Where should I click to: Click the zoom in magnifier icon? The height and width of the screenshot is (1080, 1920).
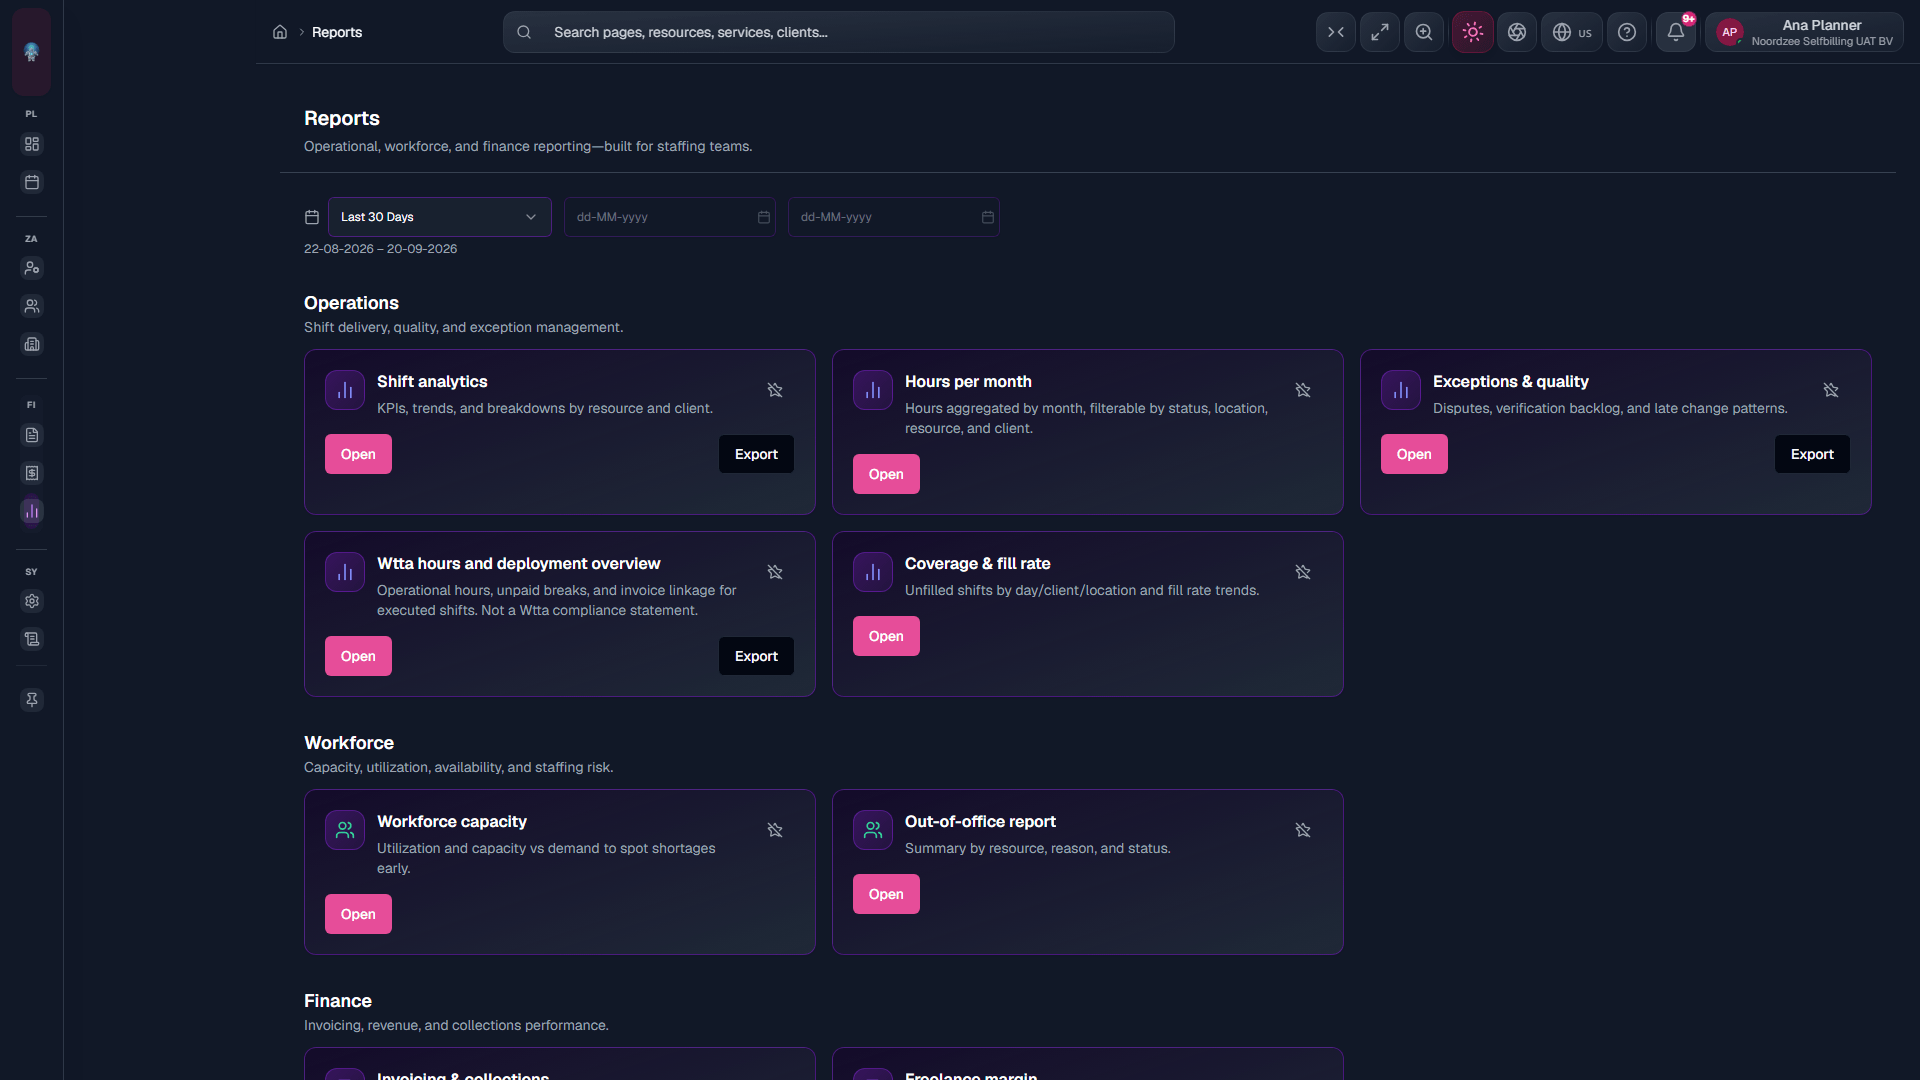(1424, 32)
